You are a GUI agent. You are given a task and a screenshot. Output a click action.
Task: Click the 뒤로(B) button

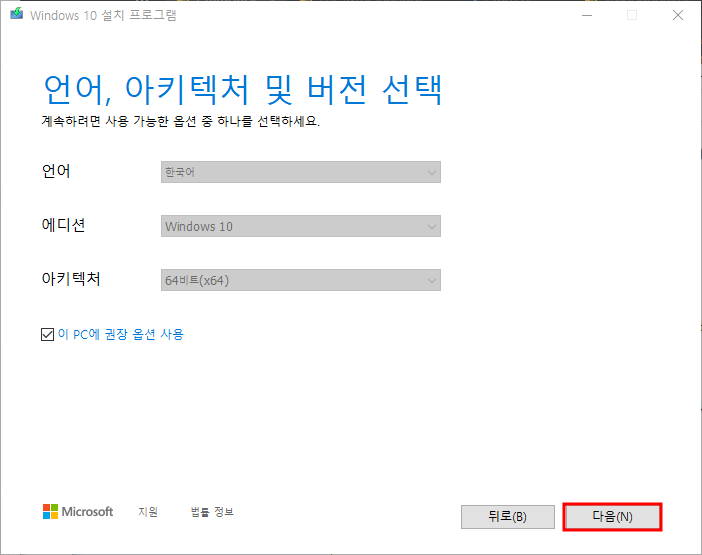(508, 517)
